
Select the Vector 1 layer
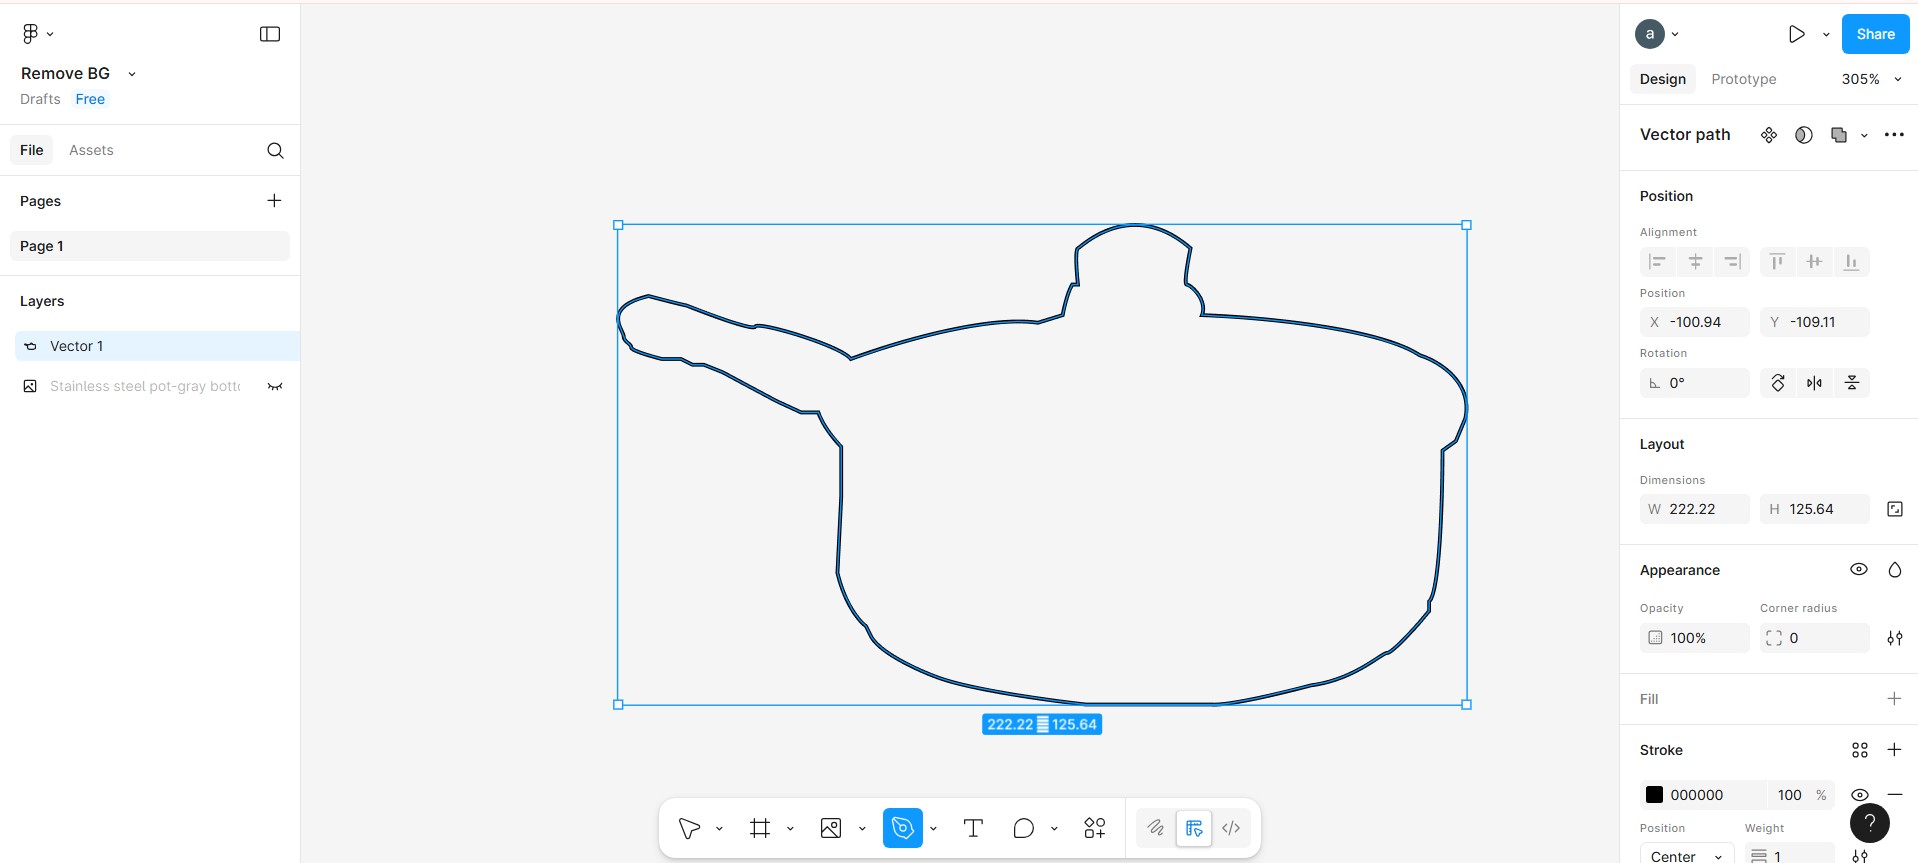[x=157, y=346]
